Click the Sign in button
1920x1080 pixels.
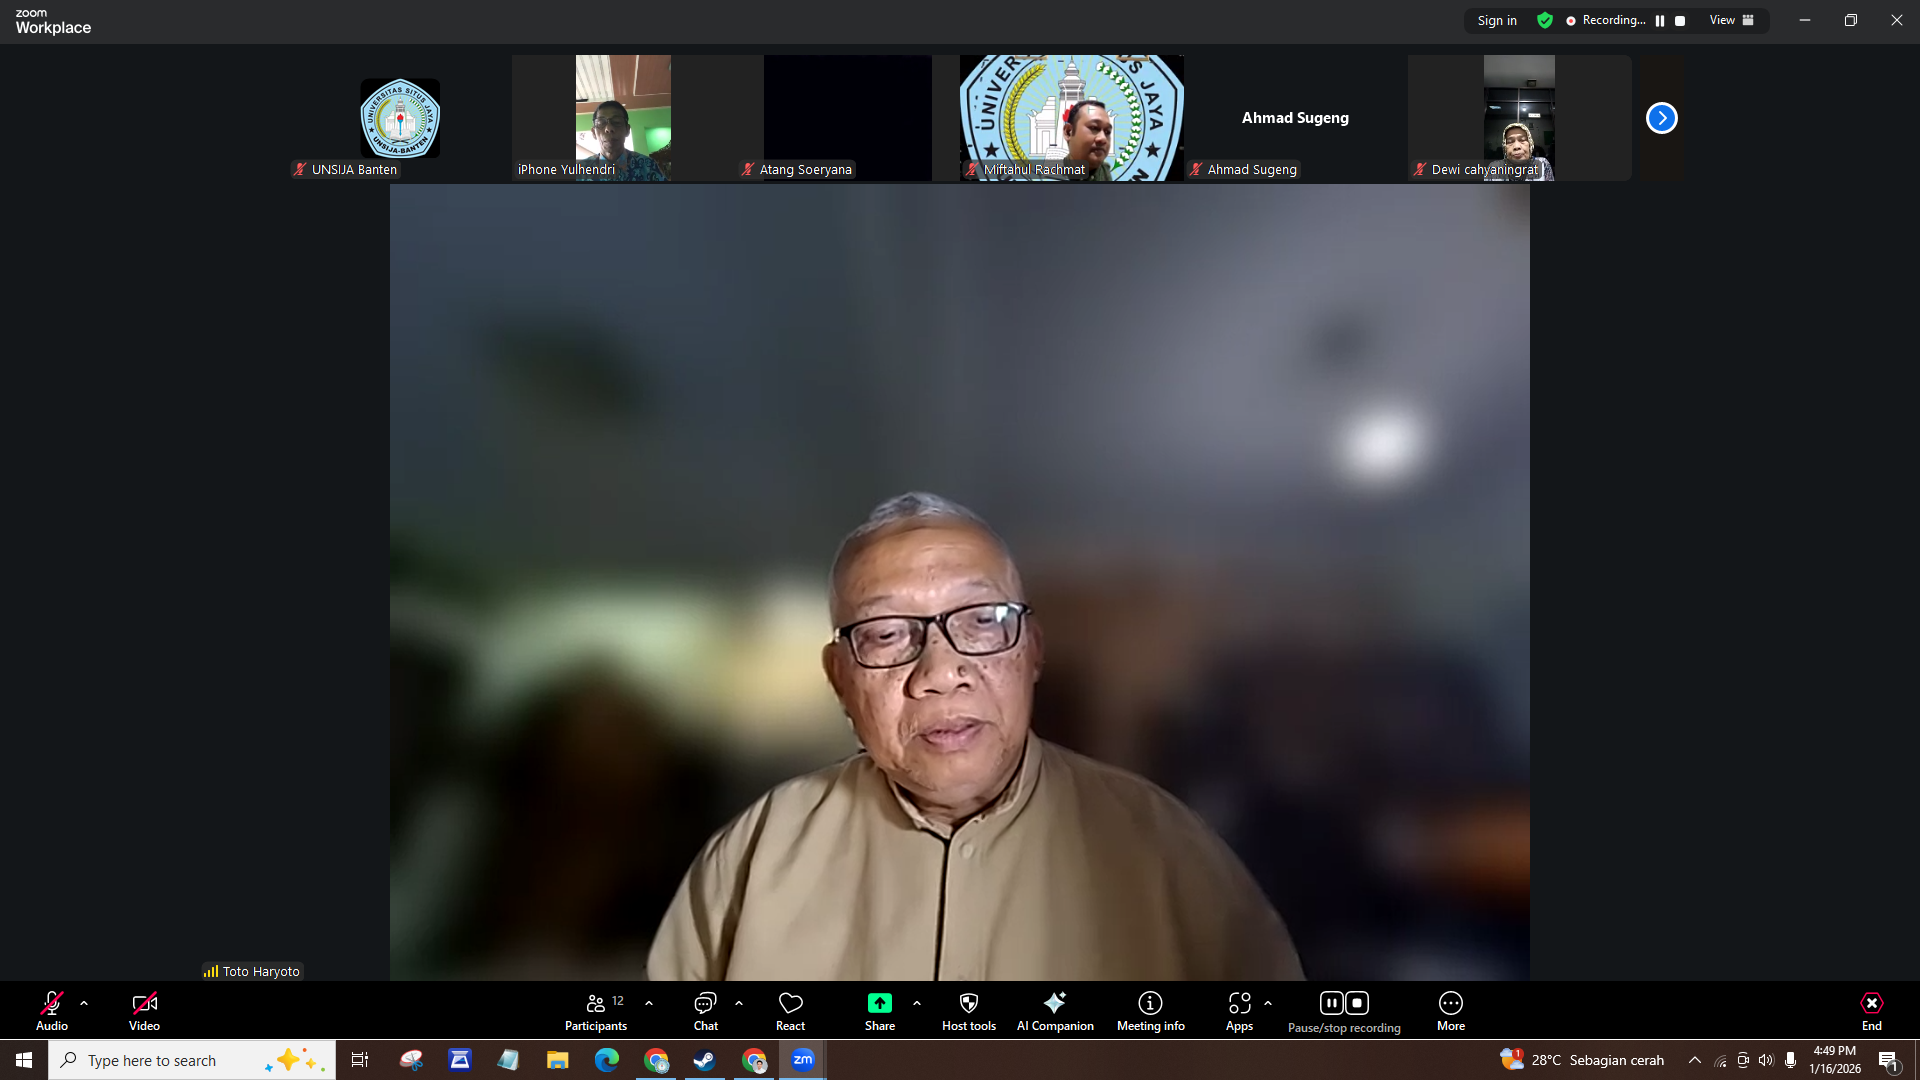coord(1497,21)
